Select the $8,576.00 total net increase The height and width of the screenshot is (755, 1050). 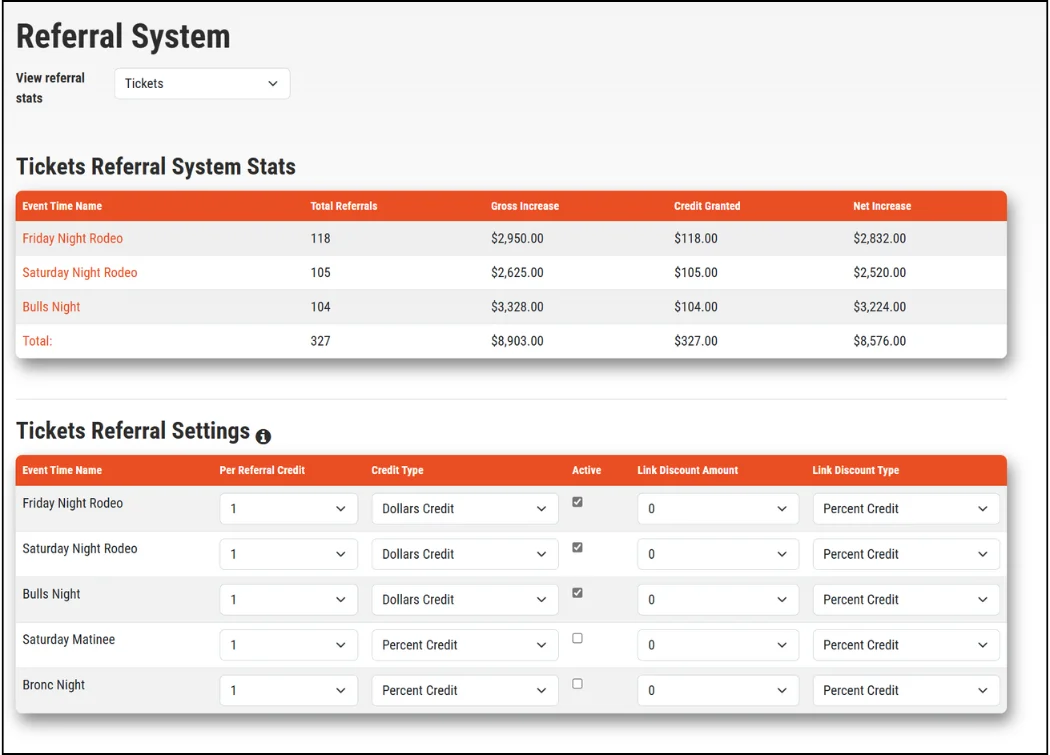click(x=879, y=341)
